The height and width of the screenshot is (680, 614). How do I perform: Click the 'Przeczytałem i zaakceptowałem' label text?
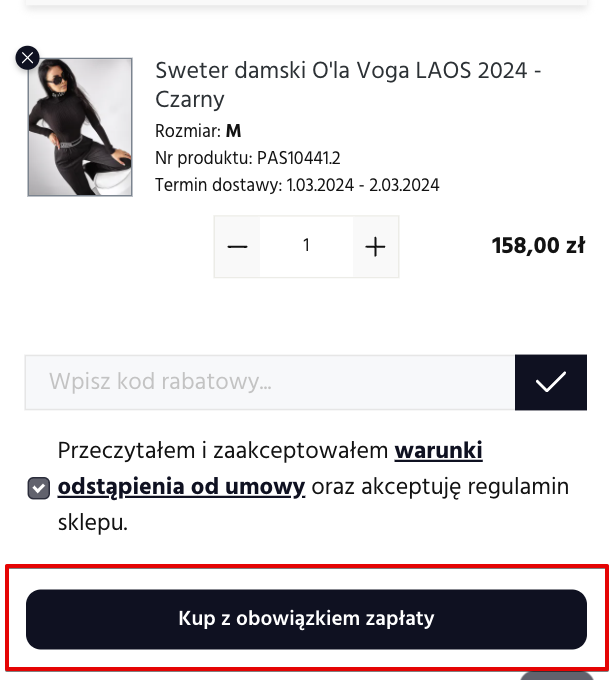click(x=224, y=451)
